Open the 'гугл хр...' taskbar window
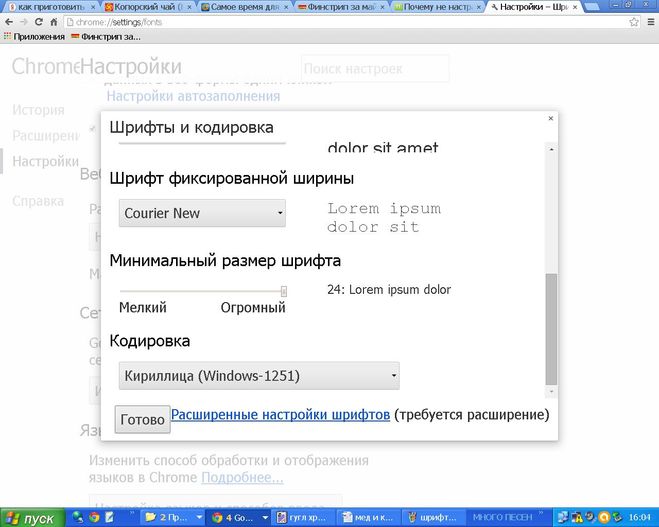659x527 pixels. [x=305, y=518]
